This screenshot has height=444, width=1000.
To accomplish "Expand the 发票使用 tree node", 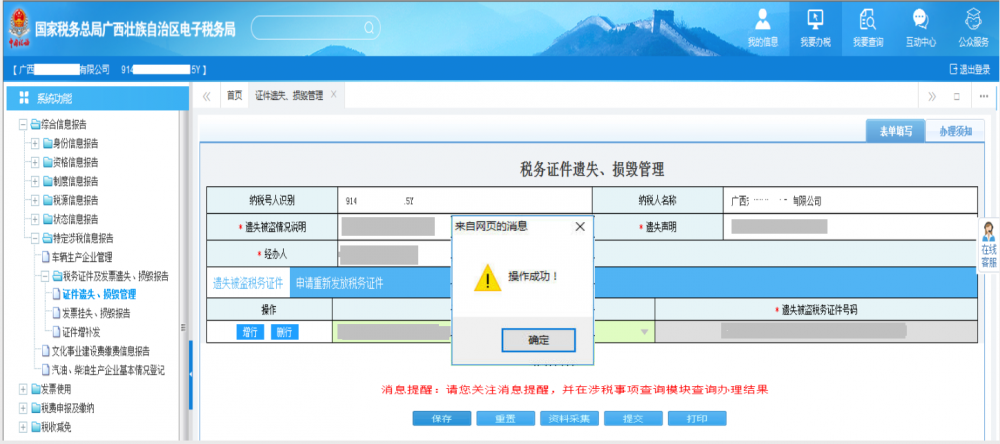I will point(22,389).
